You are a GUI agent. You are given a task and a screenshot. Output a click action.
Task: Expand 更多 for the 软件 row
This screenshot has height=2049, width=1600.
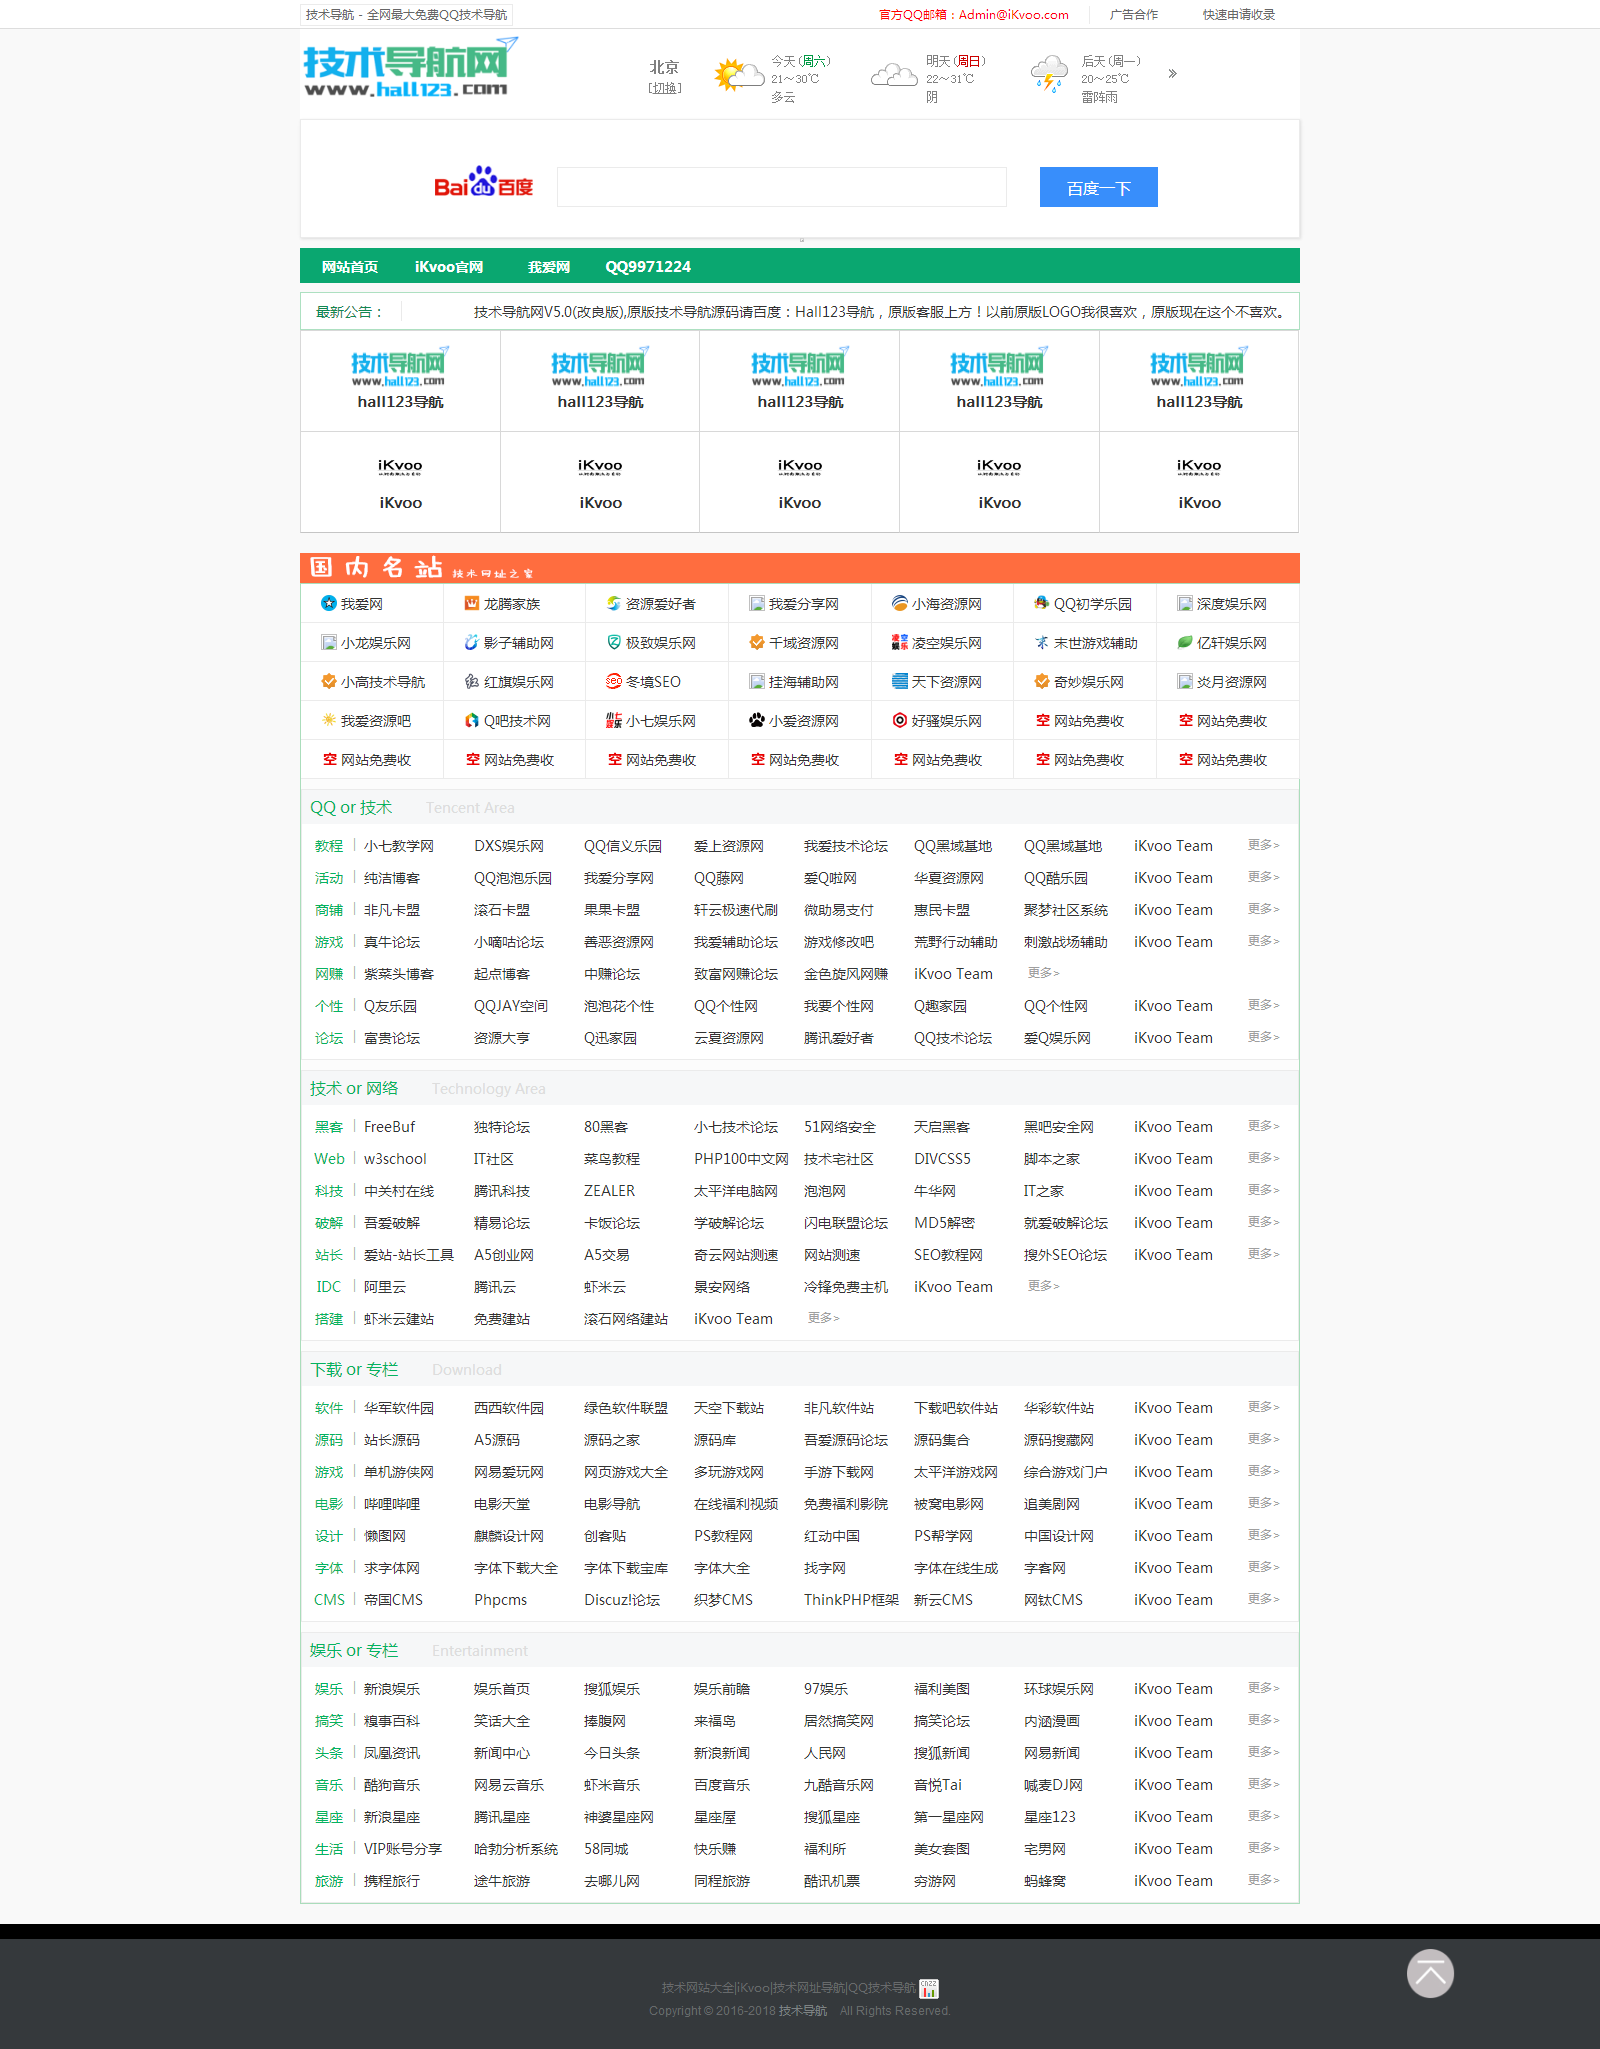pos(1263,1407)
